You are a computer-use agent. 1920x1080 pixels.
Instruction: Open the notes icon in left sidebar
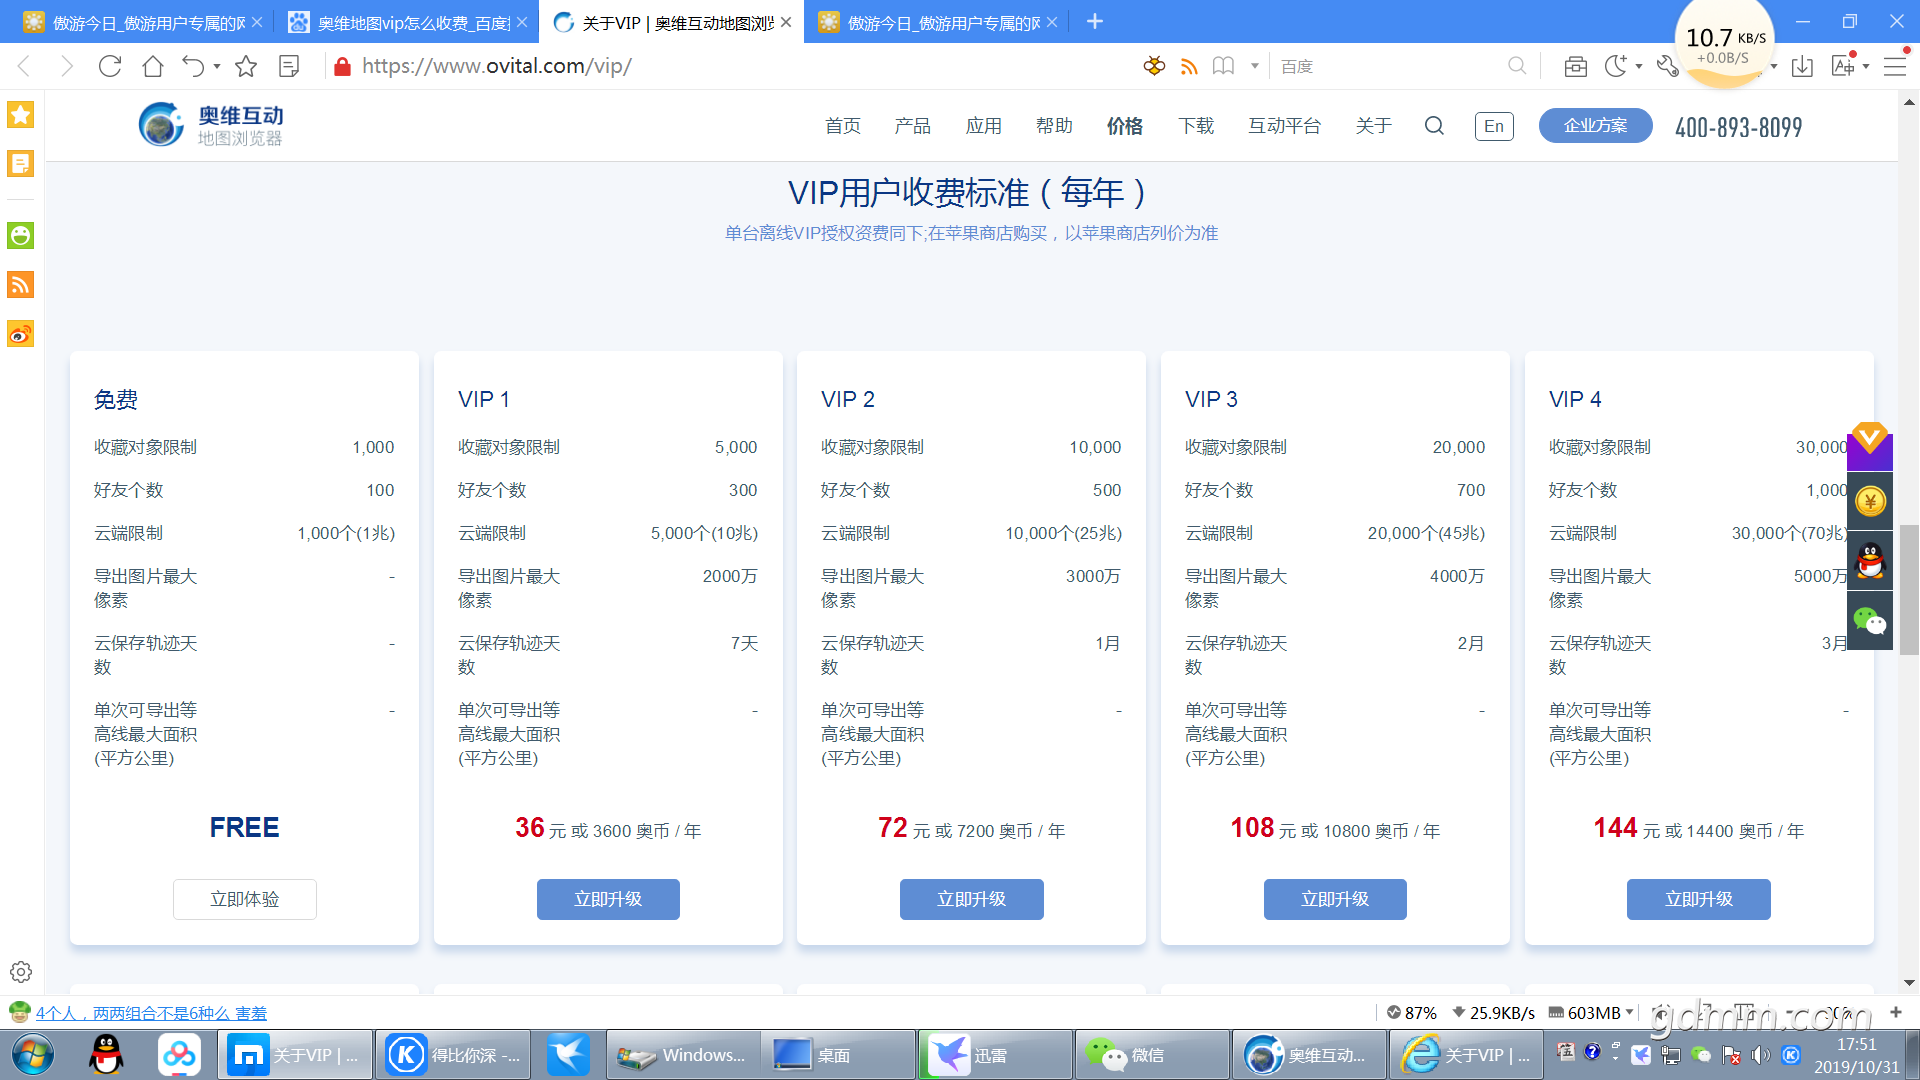21,163
